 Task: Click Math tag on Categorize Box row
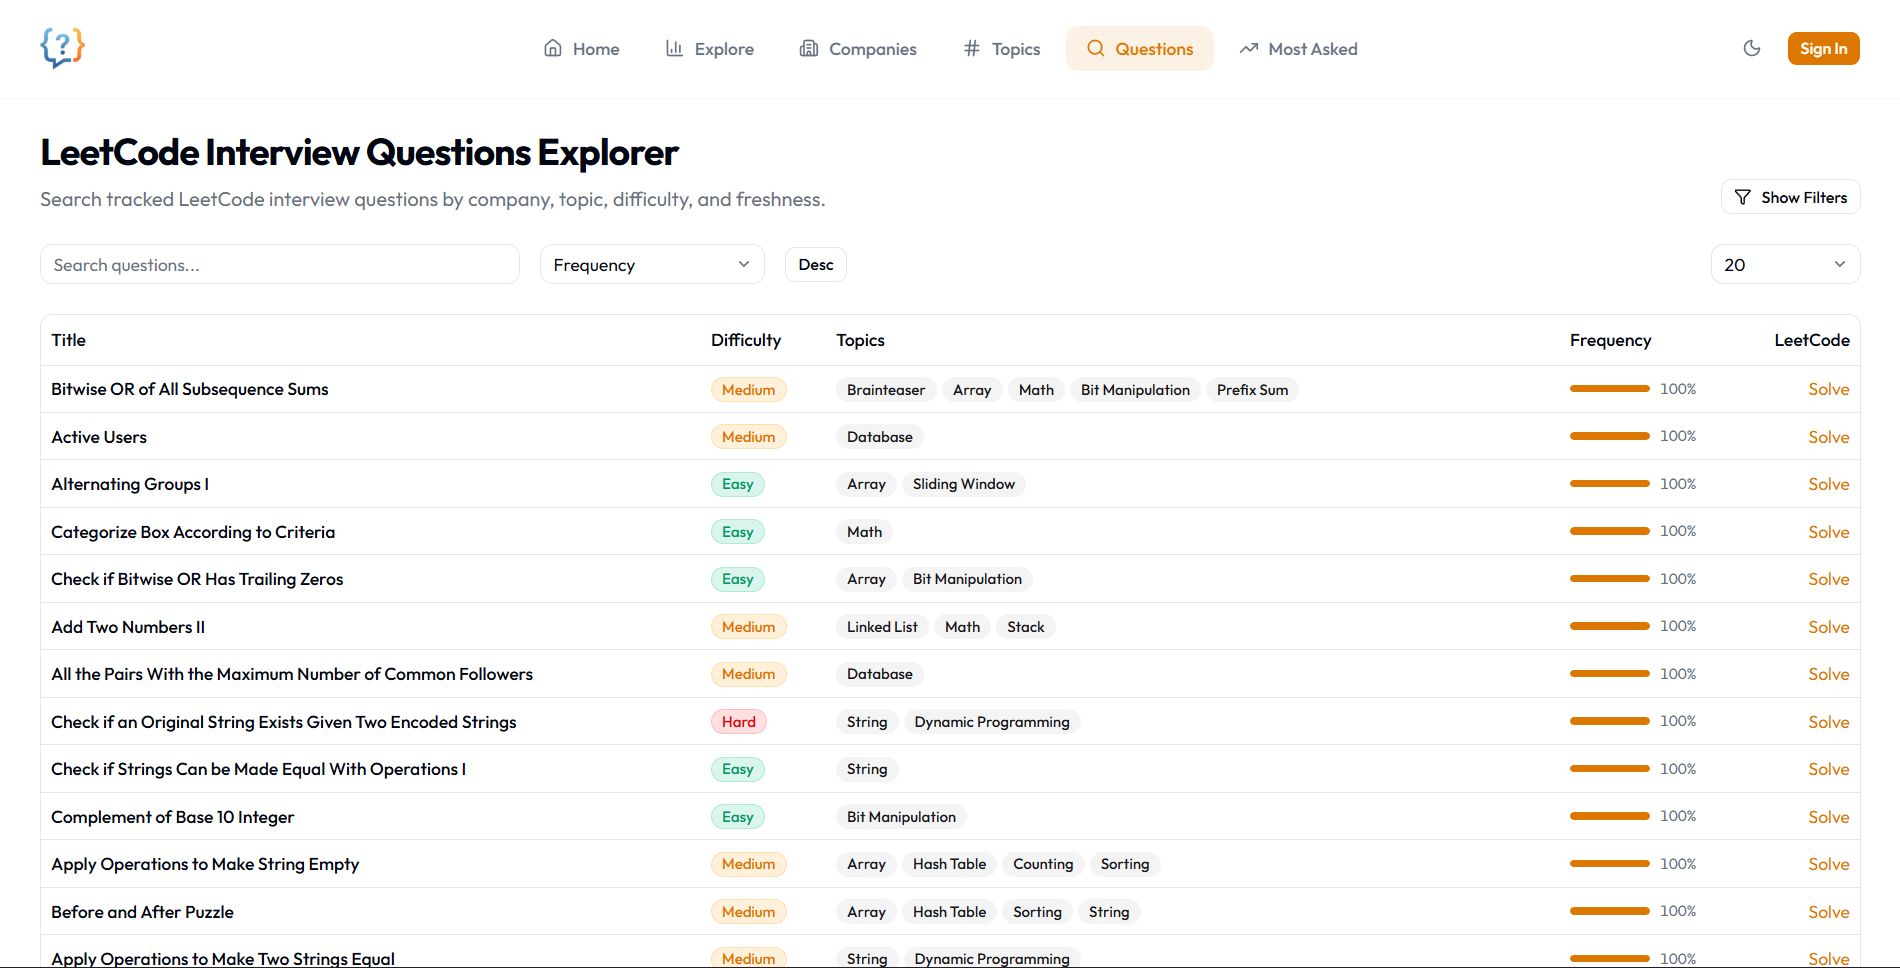click(x=864, y=532)
